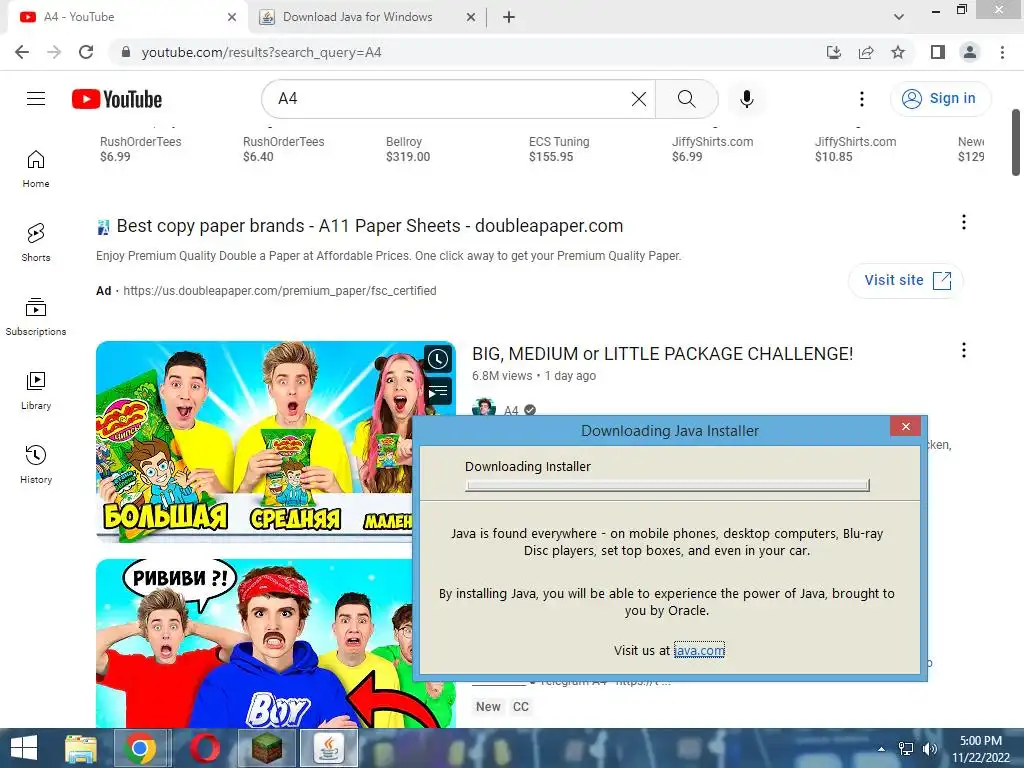Viewport: 1024px width, 768px height.
Task: Open a new browser tab
Action: point(509,17)
